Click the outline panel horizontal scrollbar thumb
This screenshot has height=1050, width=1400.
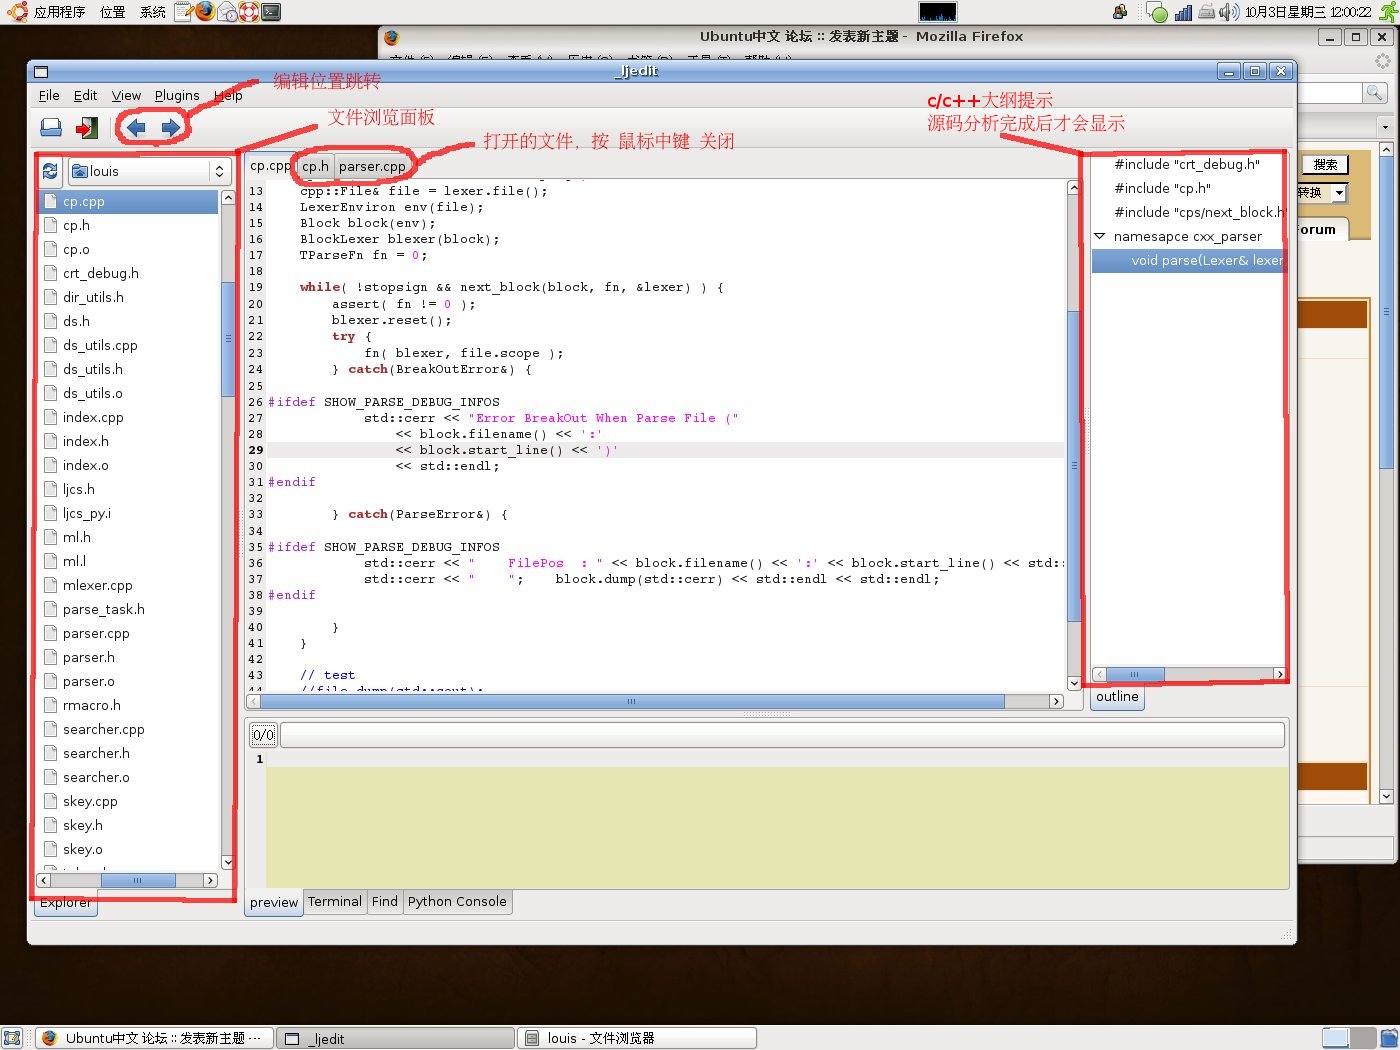click(1134, 674)
